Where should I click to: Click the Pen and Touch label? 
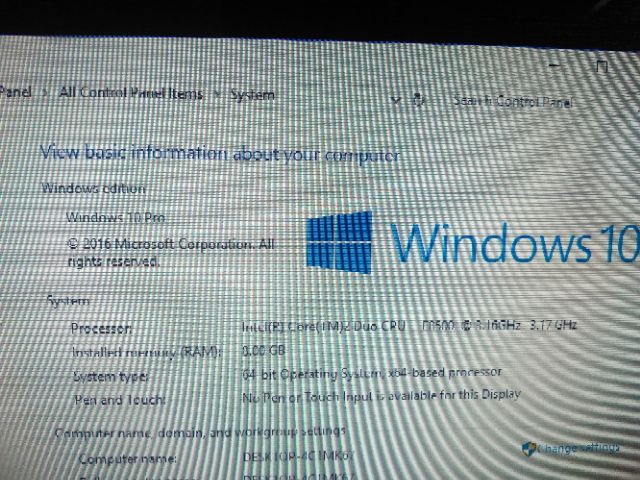(119, 399)
